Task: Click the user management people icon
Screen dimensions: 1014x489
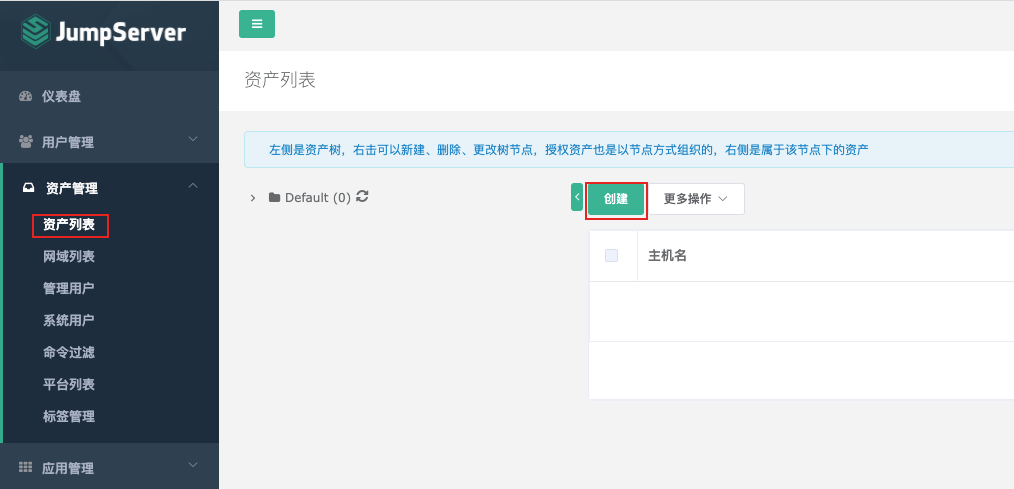Action: (x=26, y=142)
